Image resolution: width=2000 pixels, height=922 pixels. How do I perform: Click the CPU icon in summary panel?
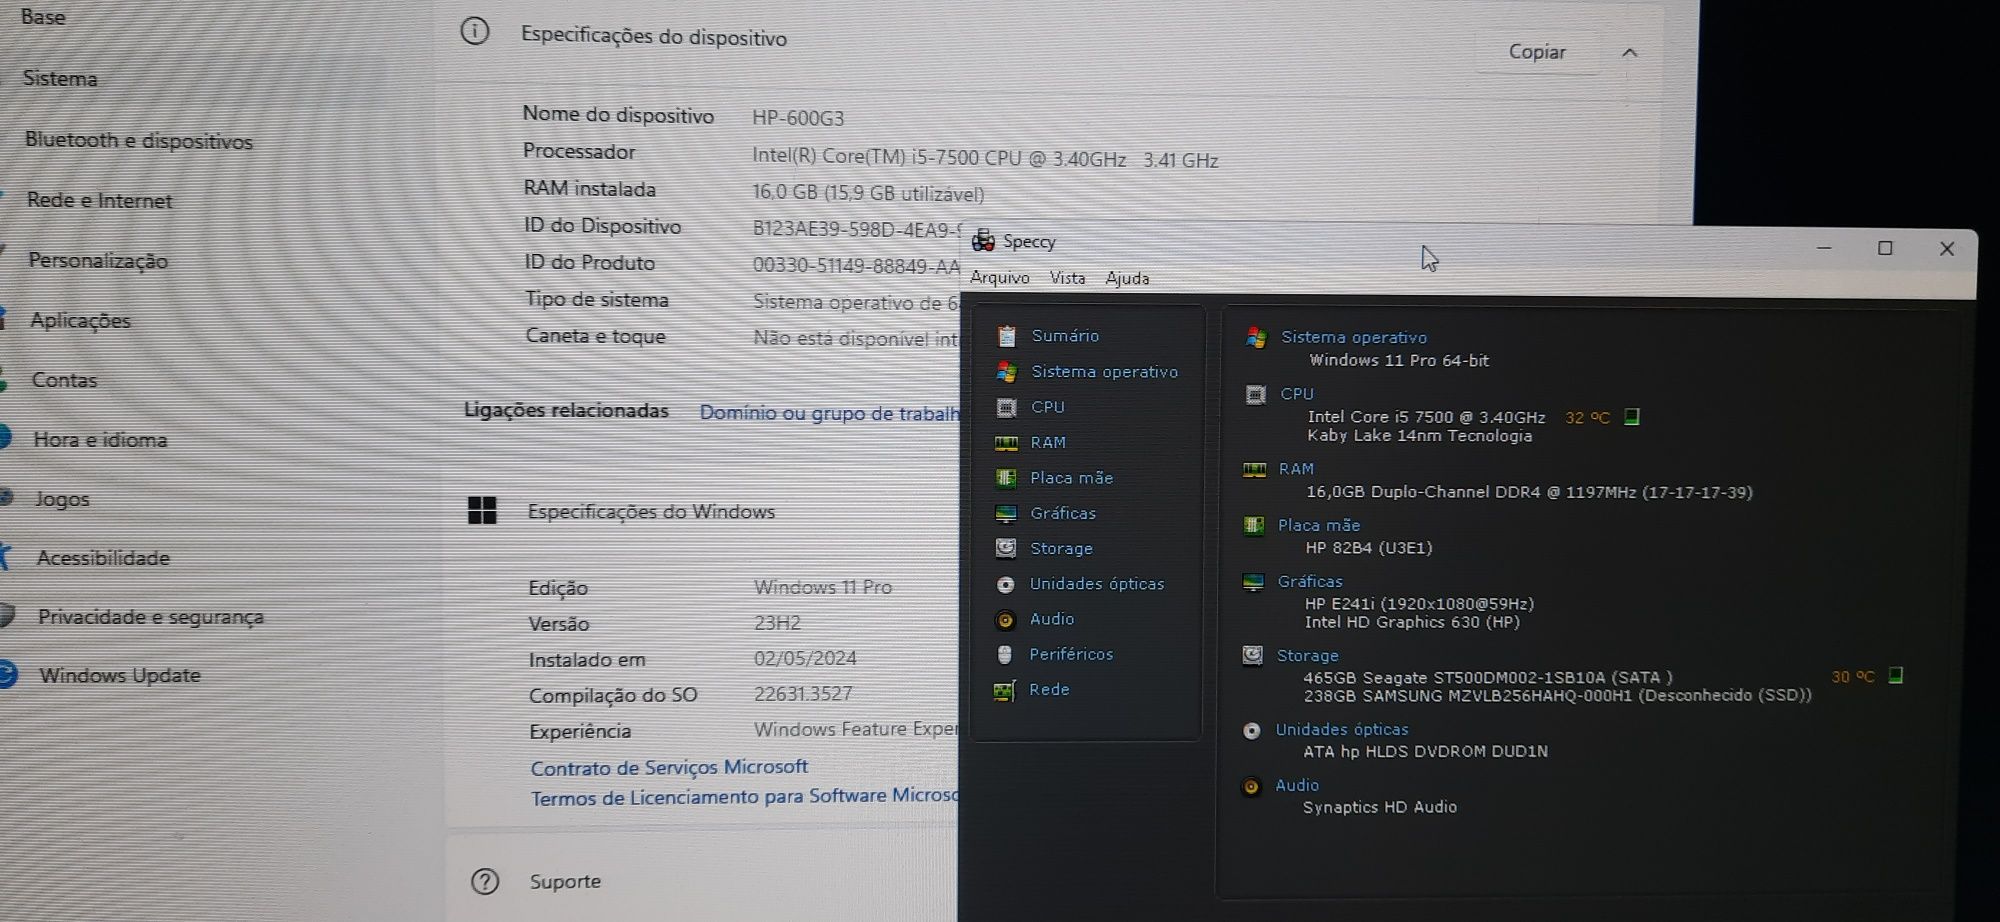point(1256,395)
